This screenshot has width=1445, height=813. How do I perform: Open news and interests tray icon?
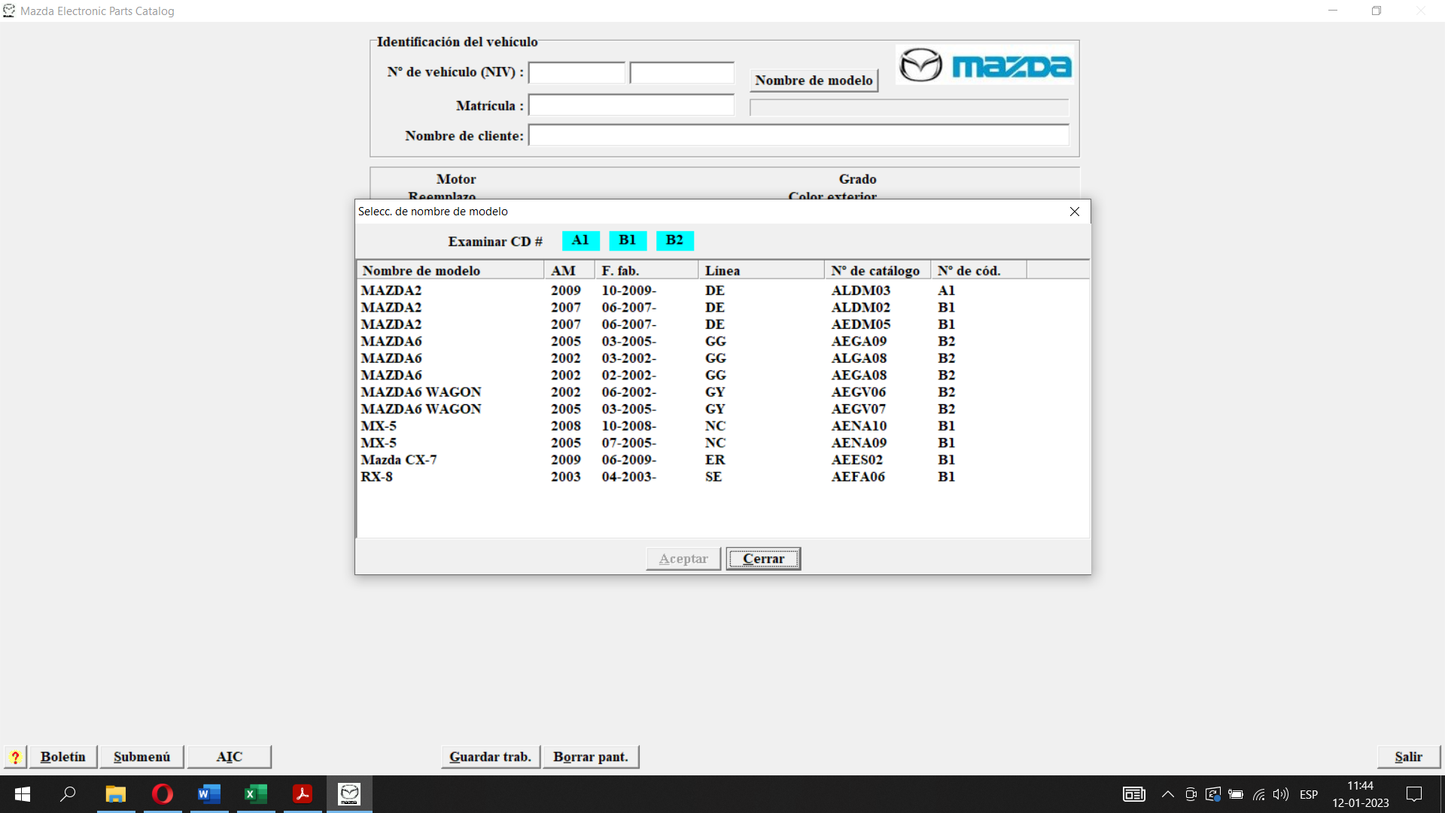(1134, 795)
